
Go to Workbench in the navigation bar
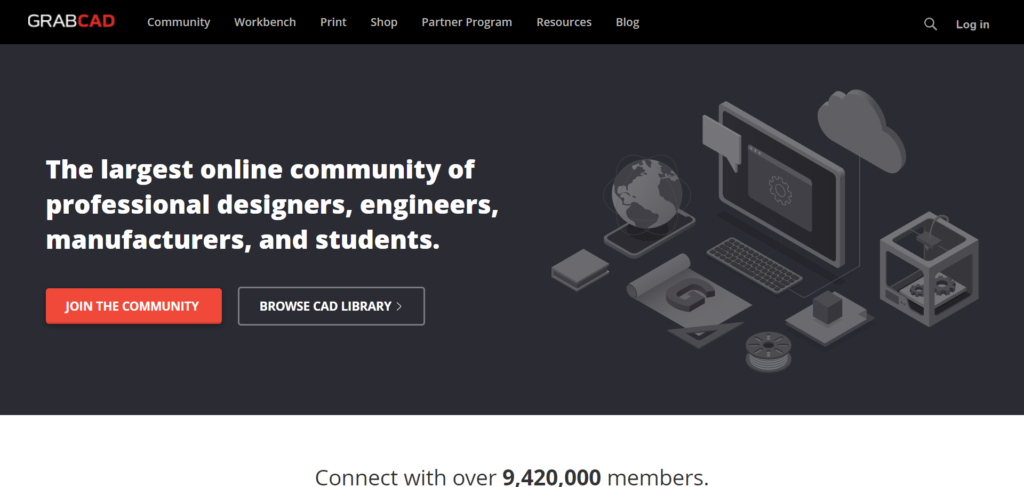[x=264, y=22]
